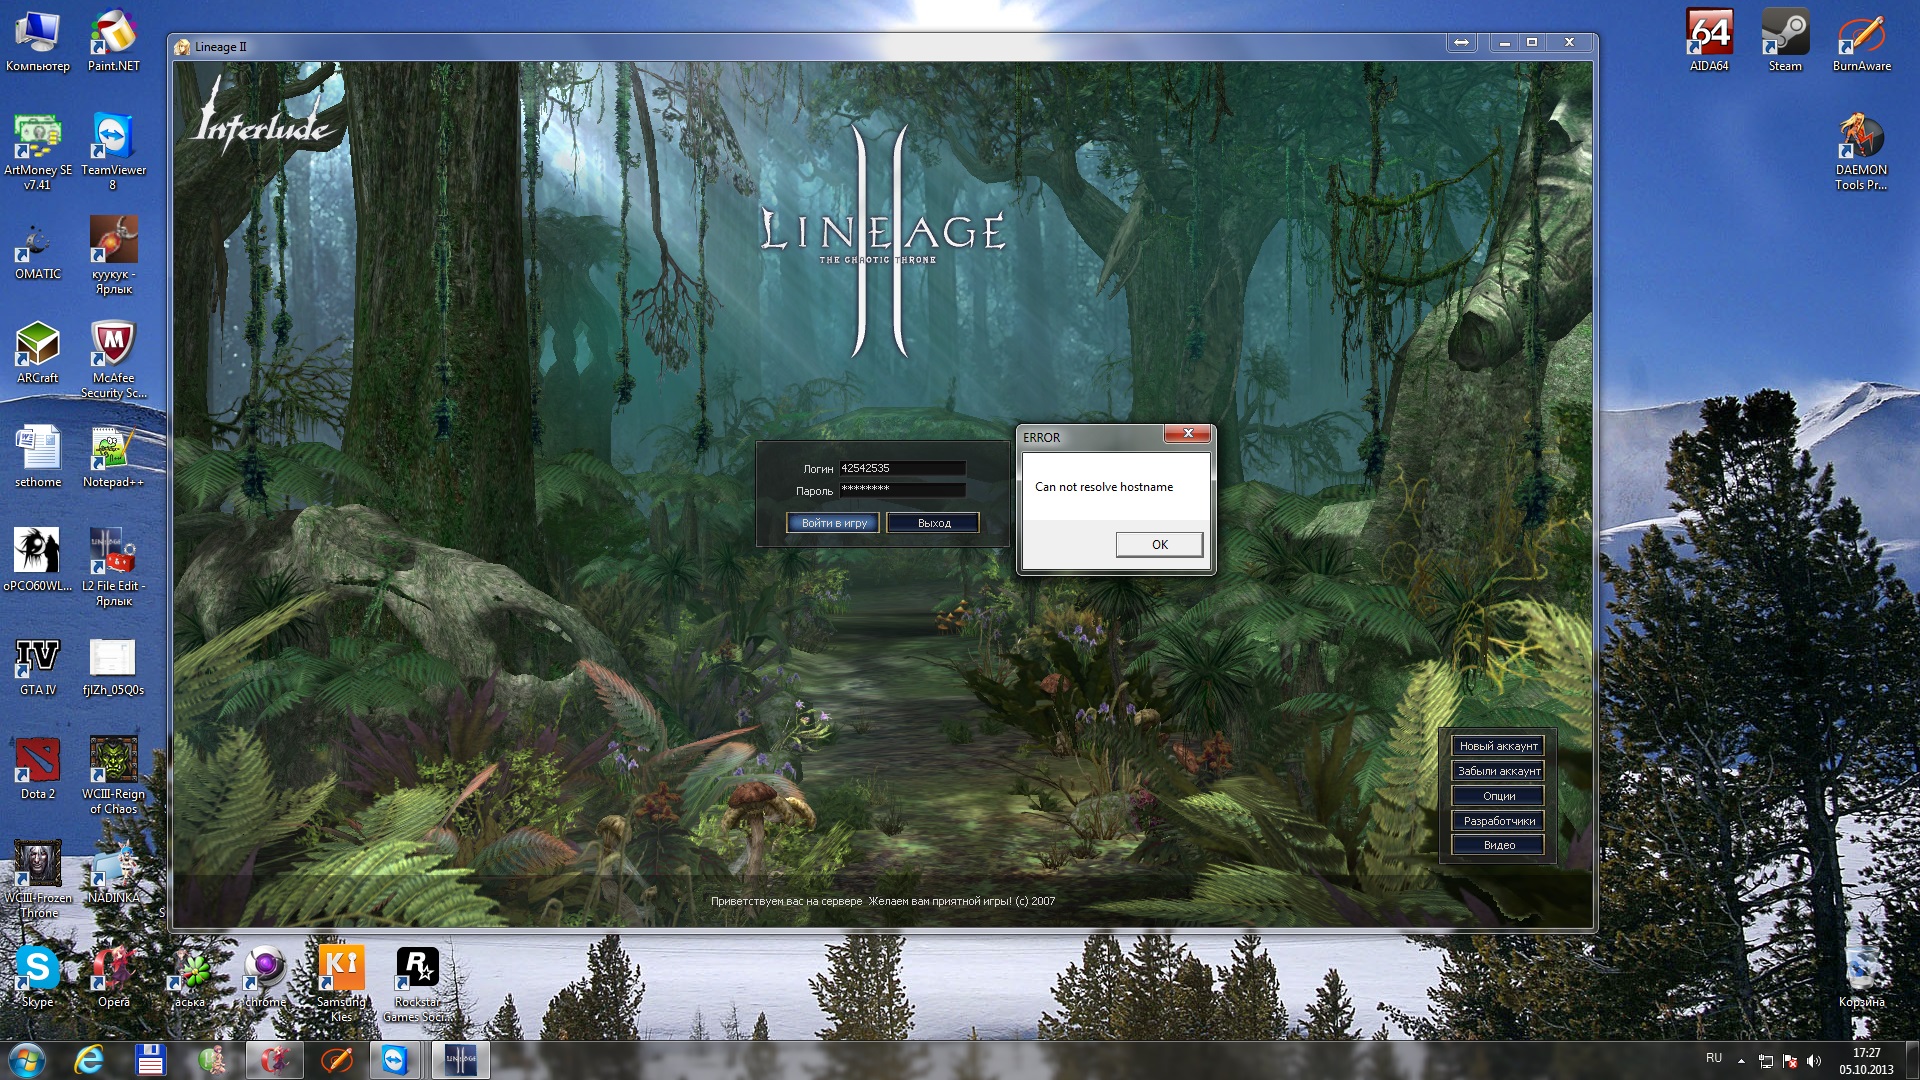Image resolution: width=1920 pixels, height=1080 pixels.
Task: Open Забыли аккаунт in side menu
Action: pos(1498,771)
